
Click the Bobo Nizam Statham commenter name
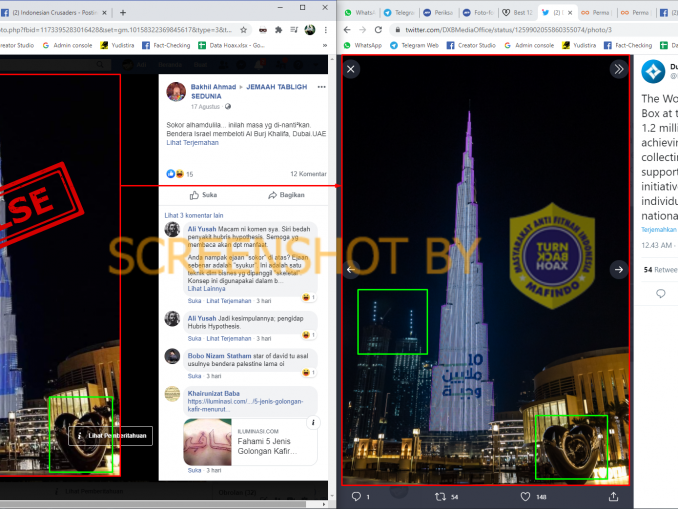point(219,355)
